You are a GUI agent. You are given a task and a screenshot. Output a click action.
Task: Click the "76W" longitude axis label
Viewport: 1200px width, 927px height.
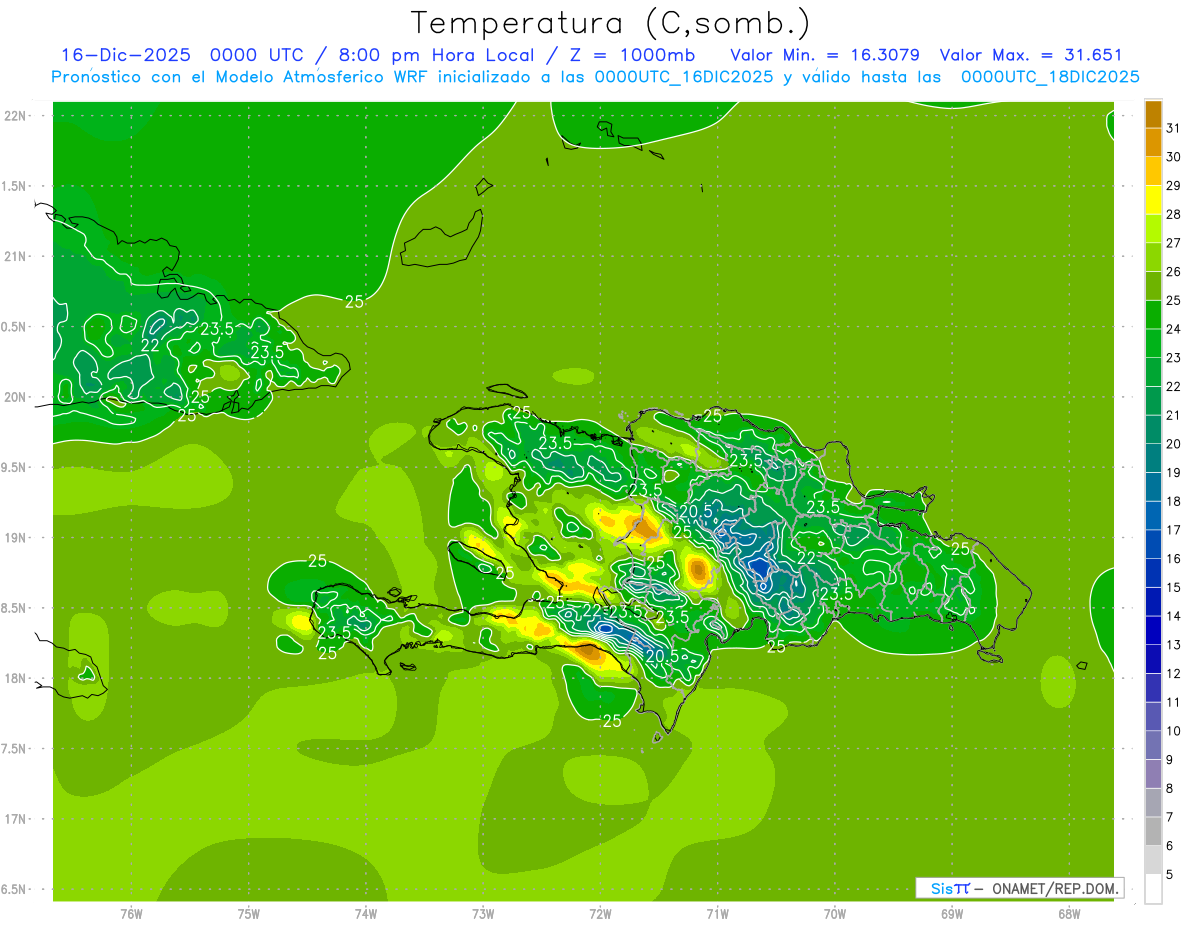132,913
